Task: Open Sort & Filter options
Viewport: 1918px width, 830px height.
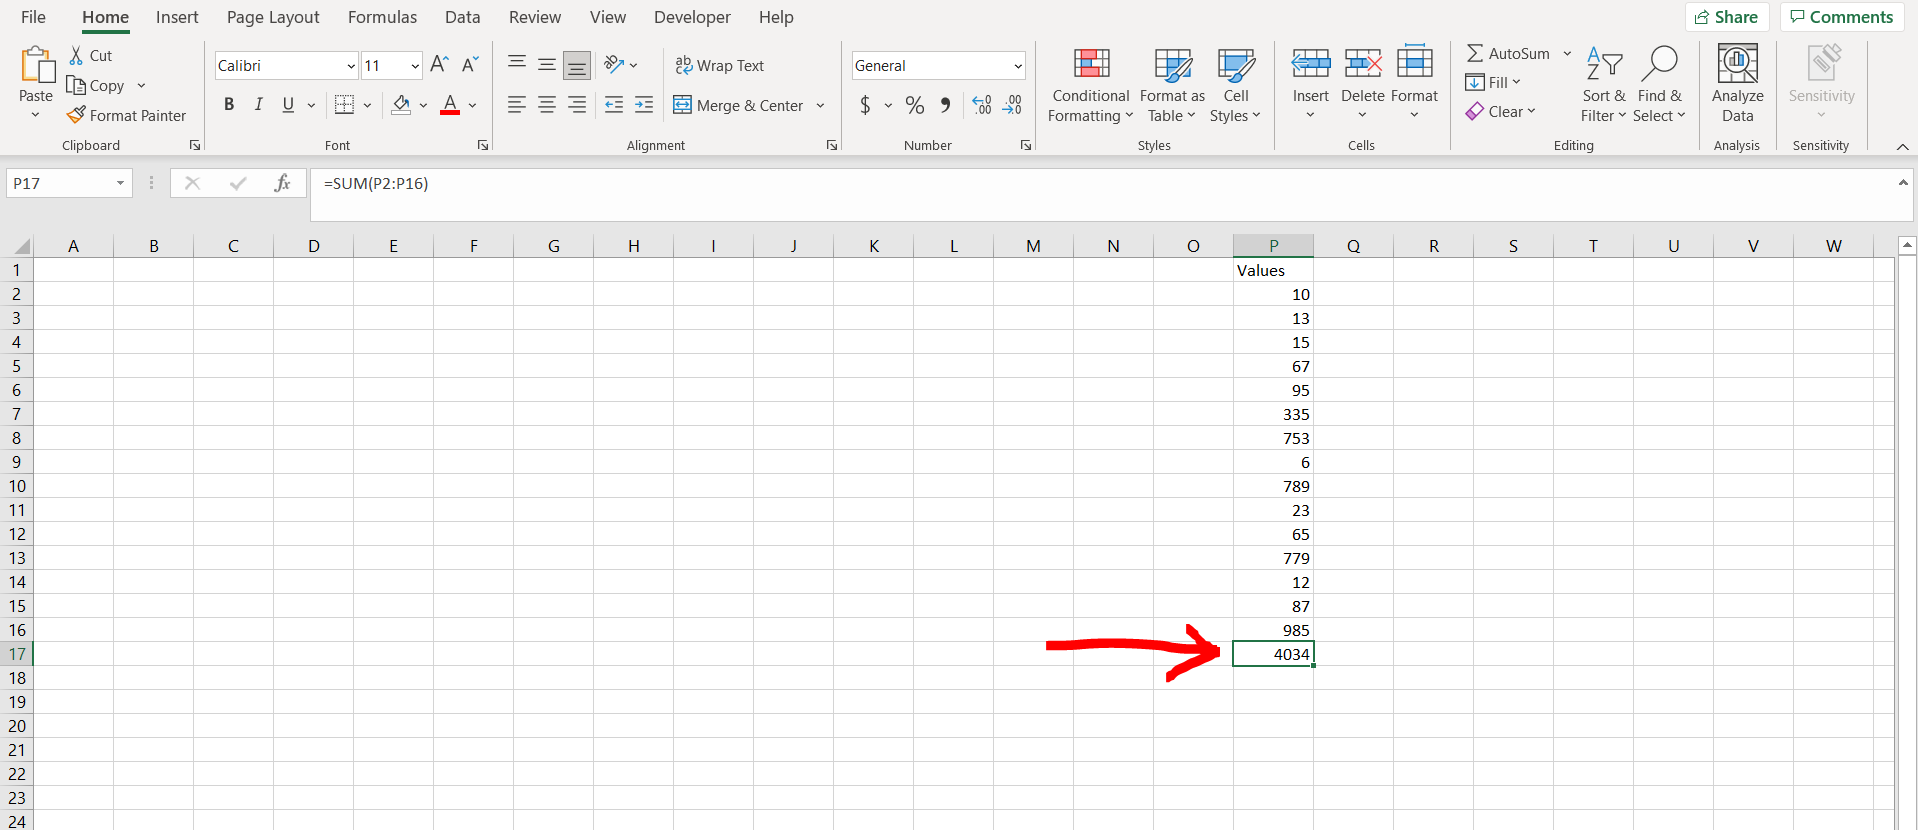Action: pyautogui.click(x=1604, y=85)
